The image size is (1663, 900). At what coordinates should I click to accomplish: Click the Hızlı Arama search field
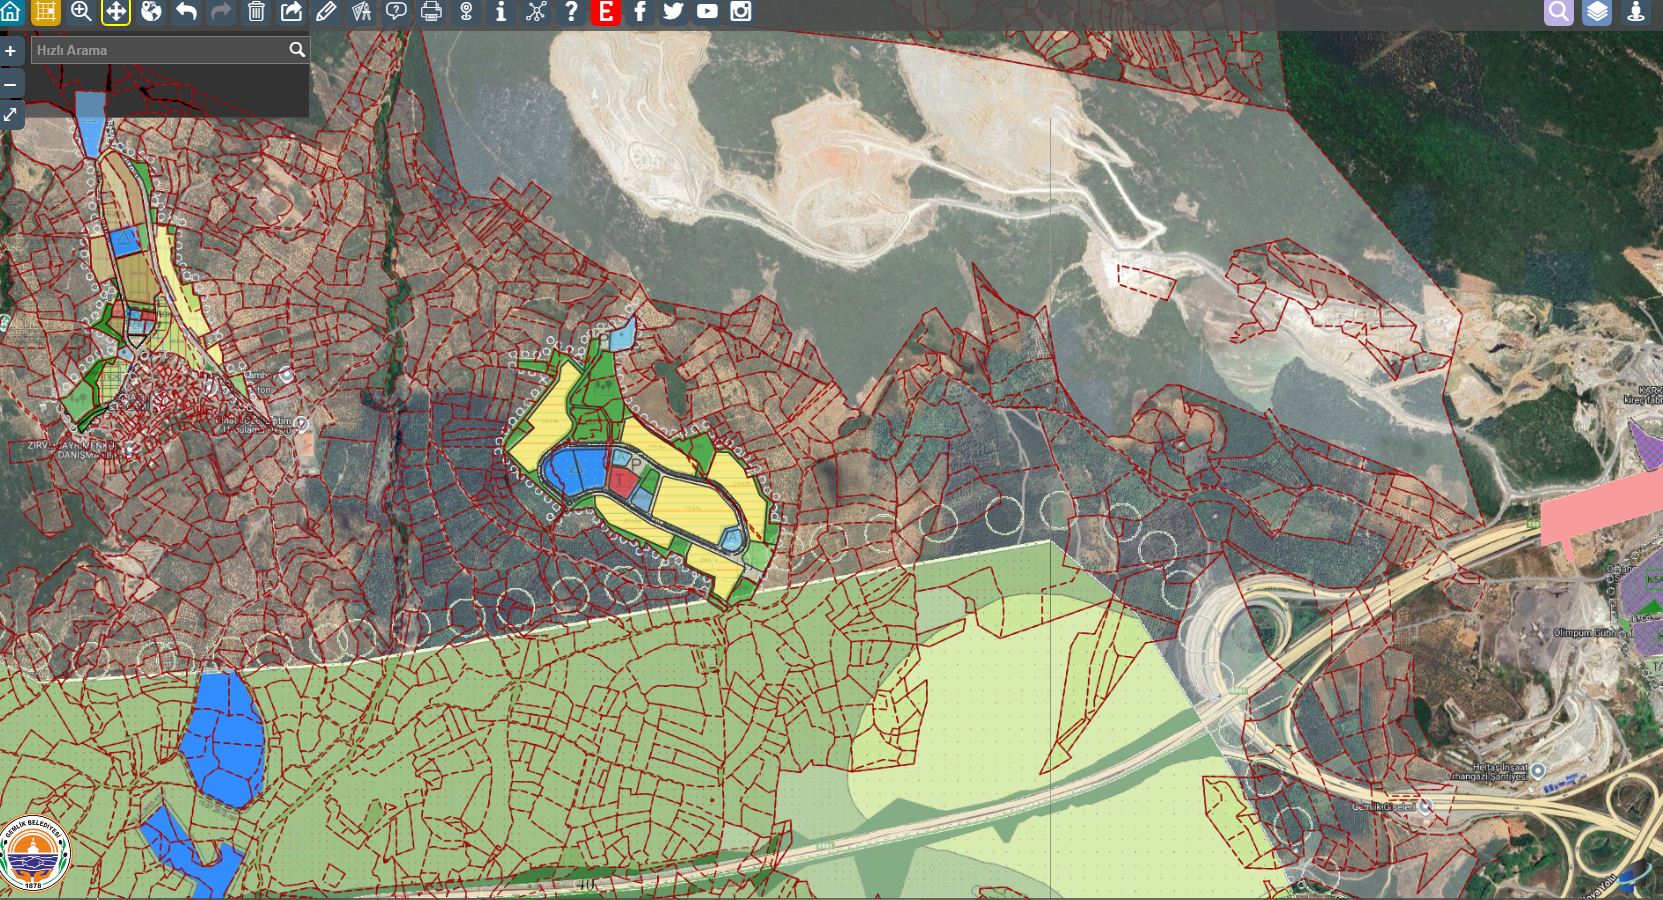coord(160,50)
